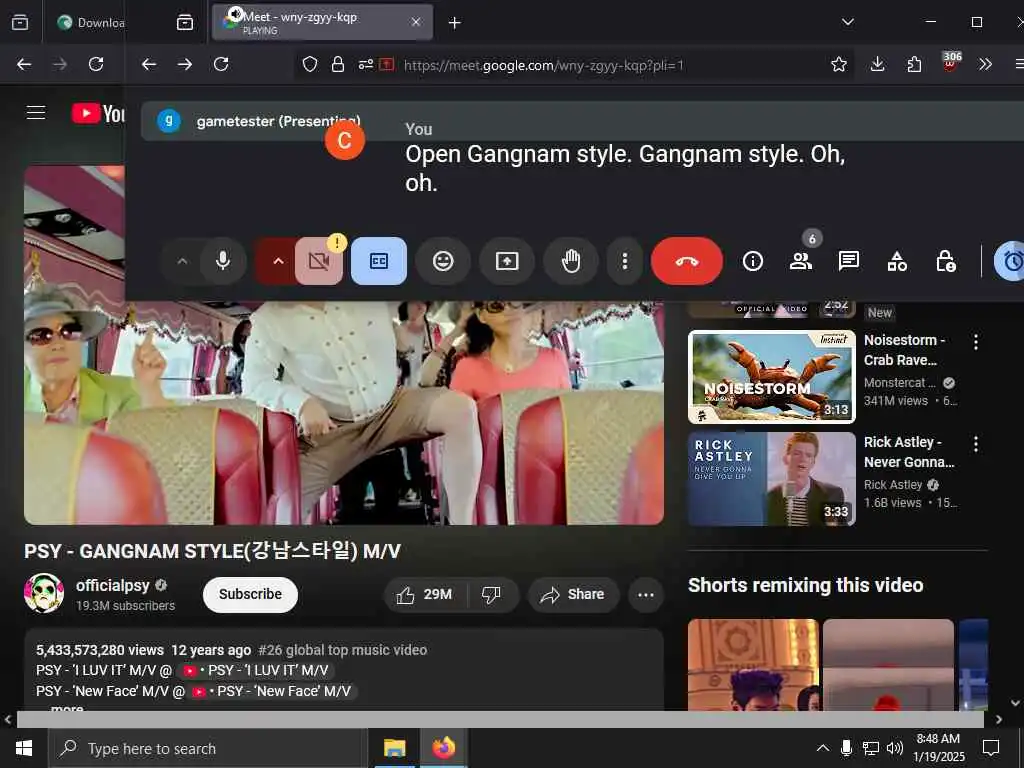Go to YouTube home via logo
This screenshot has height=768, width=1024.
coord(98,113)
